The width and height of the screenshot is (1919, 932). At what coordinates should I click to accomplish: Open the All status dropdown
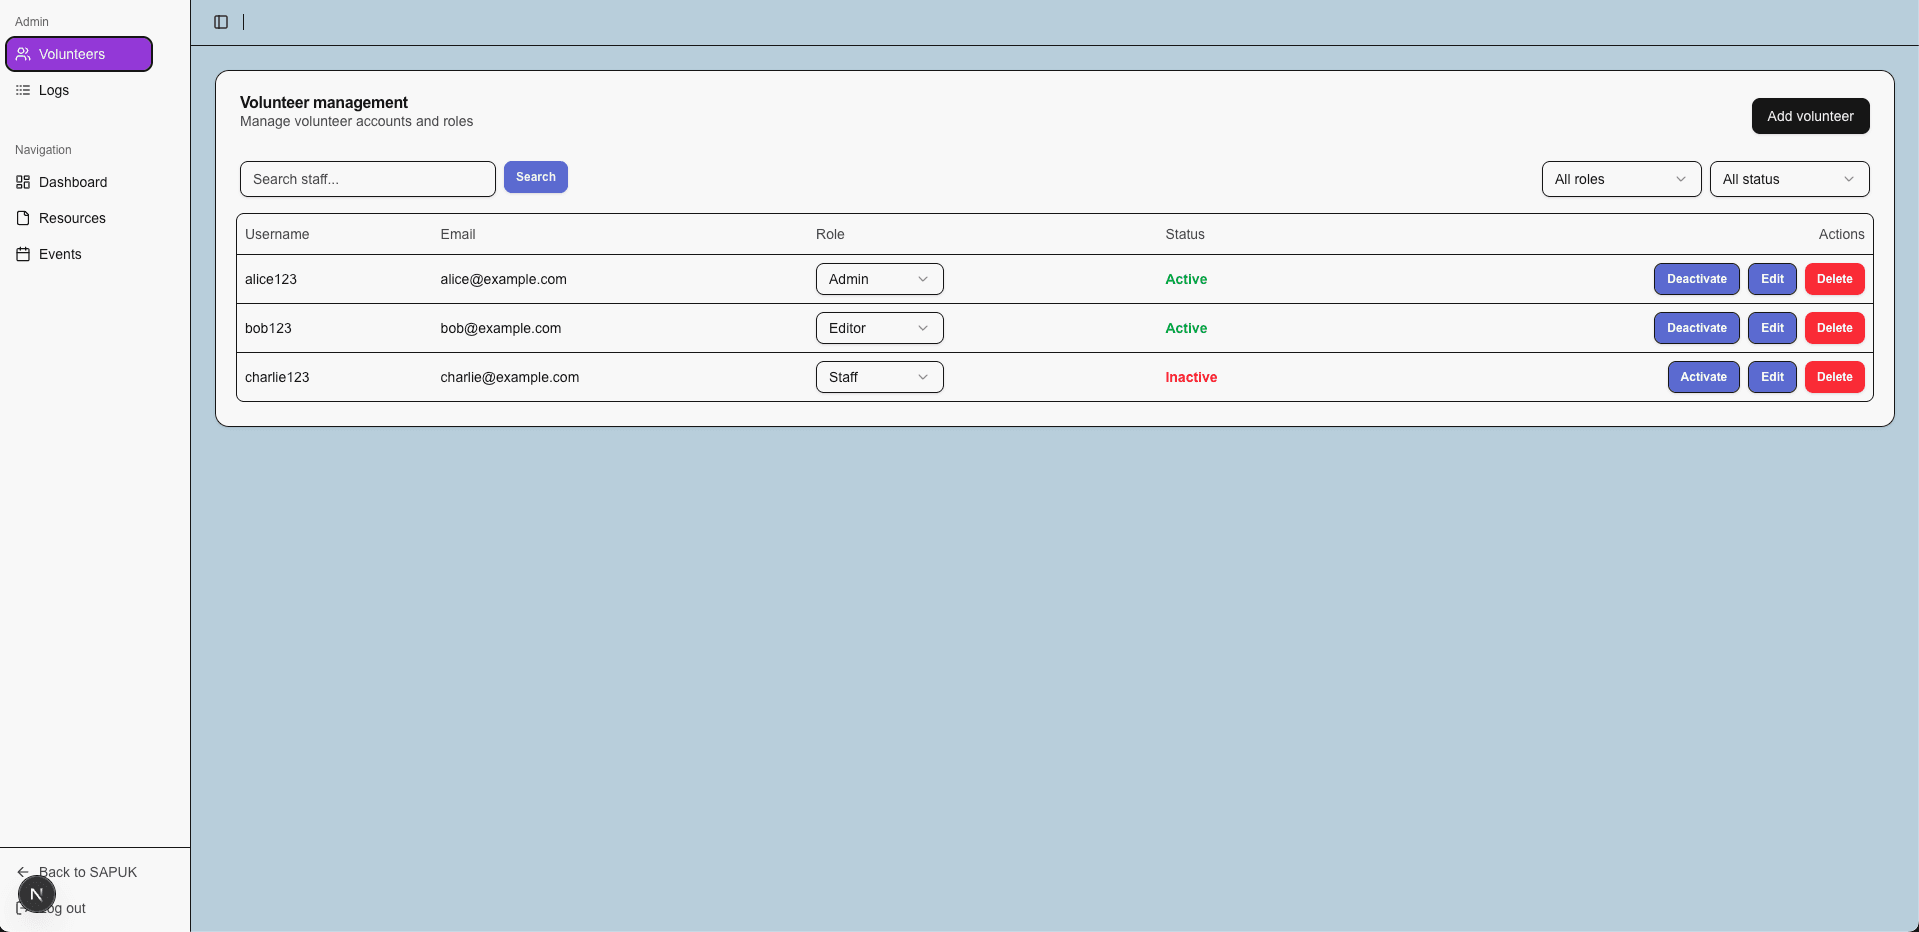[x=1789, y=179]
